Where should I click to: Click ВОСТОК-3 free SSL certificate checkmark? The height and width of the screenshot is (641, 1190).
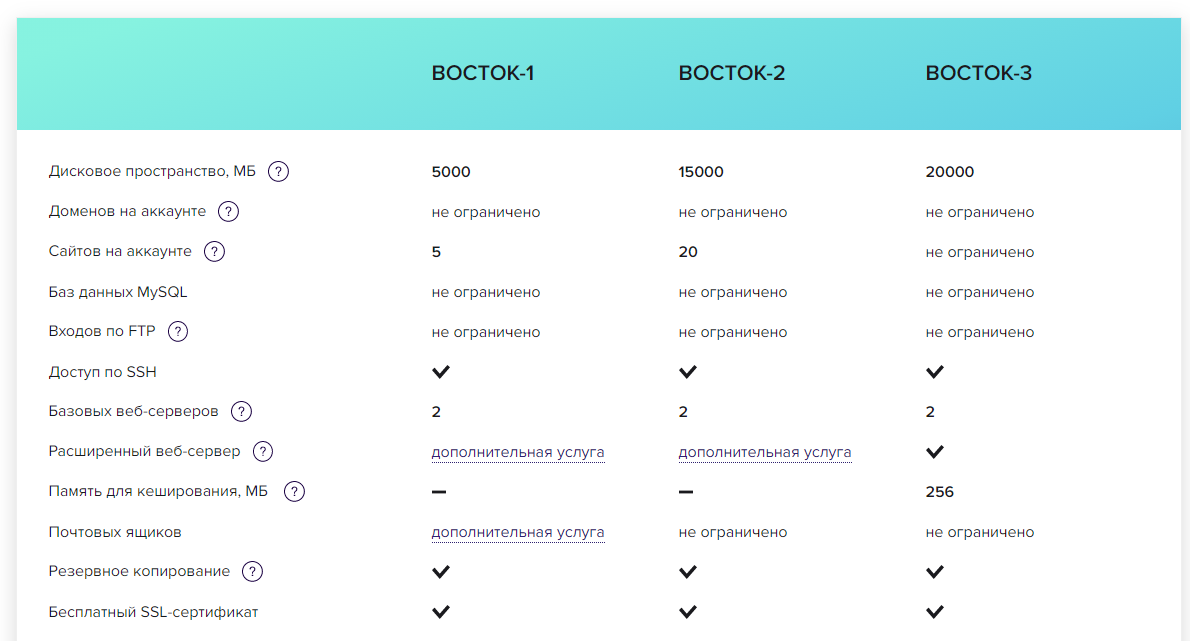[x=934, y=612]
